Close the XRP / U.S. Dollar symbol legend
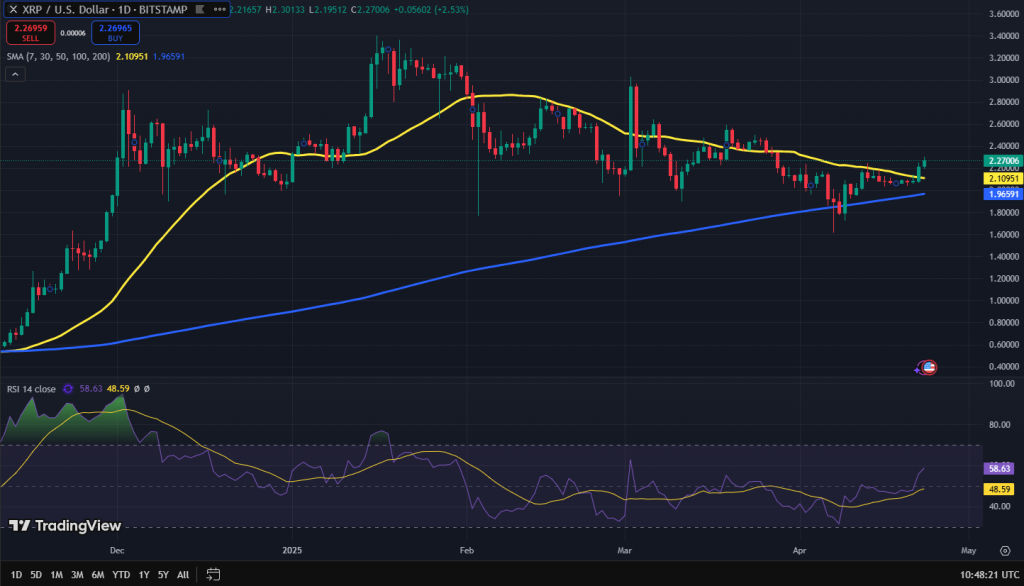The height and width of the screenshot is (586, 1024). (13, 9)
